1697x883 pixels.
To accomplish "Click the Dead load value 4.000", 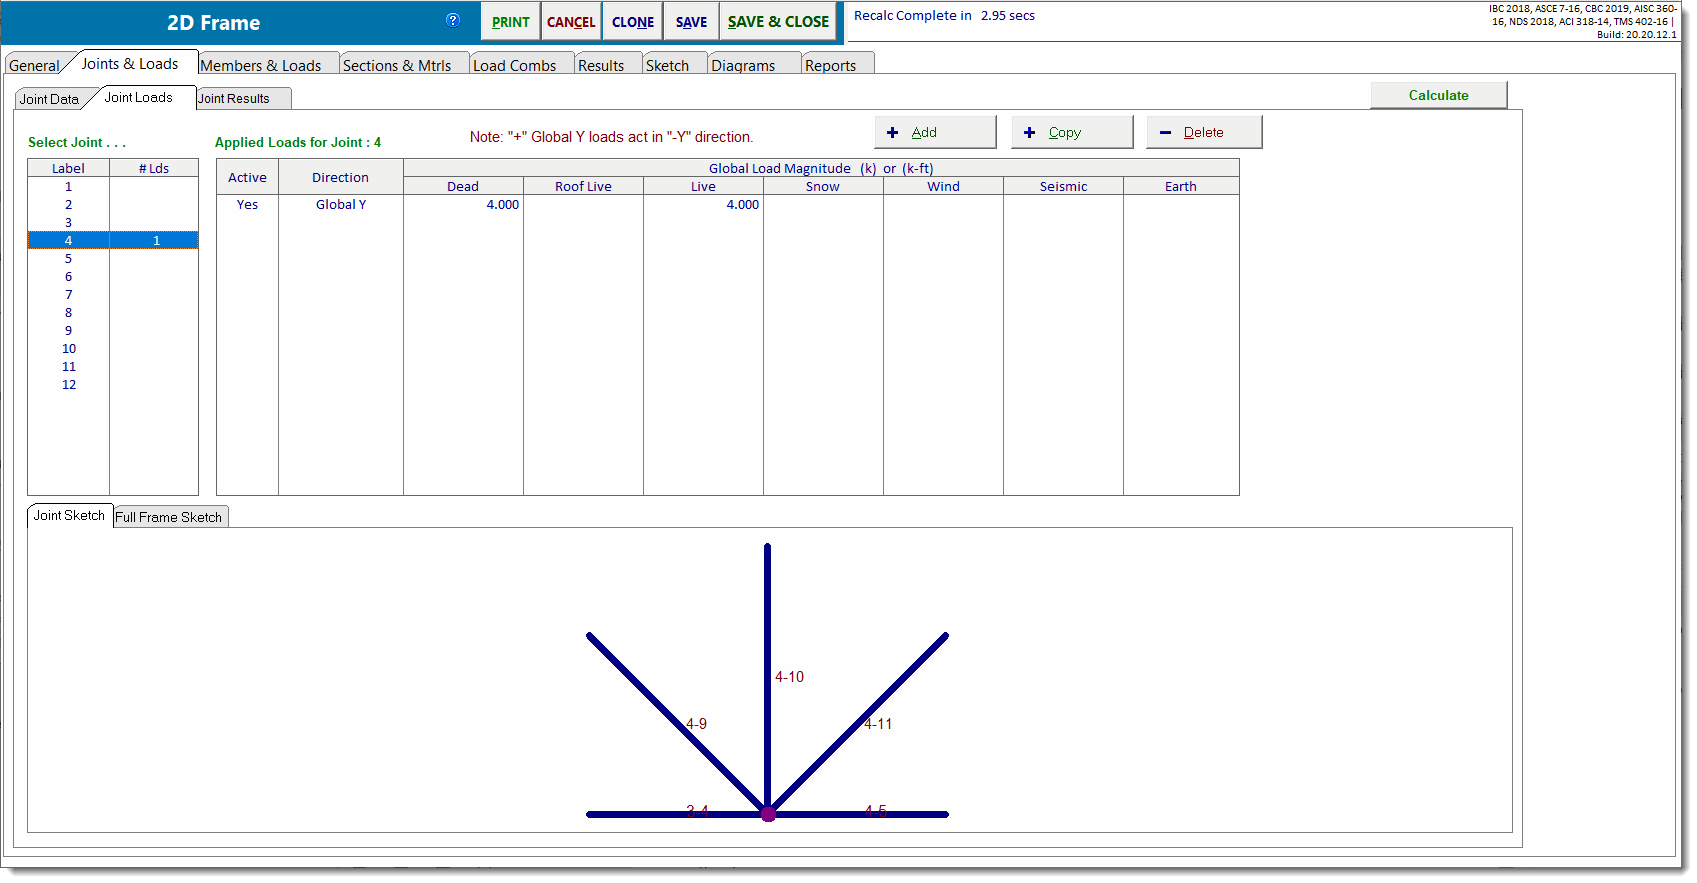I will [502, 205].
